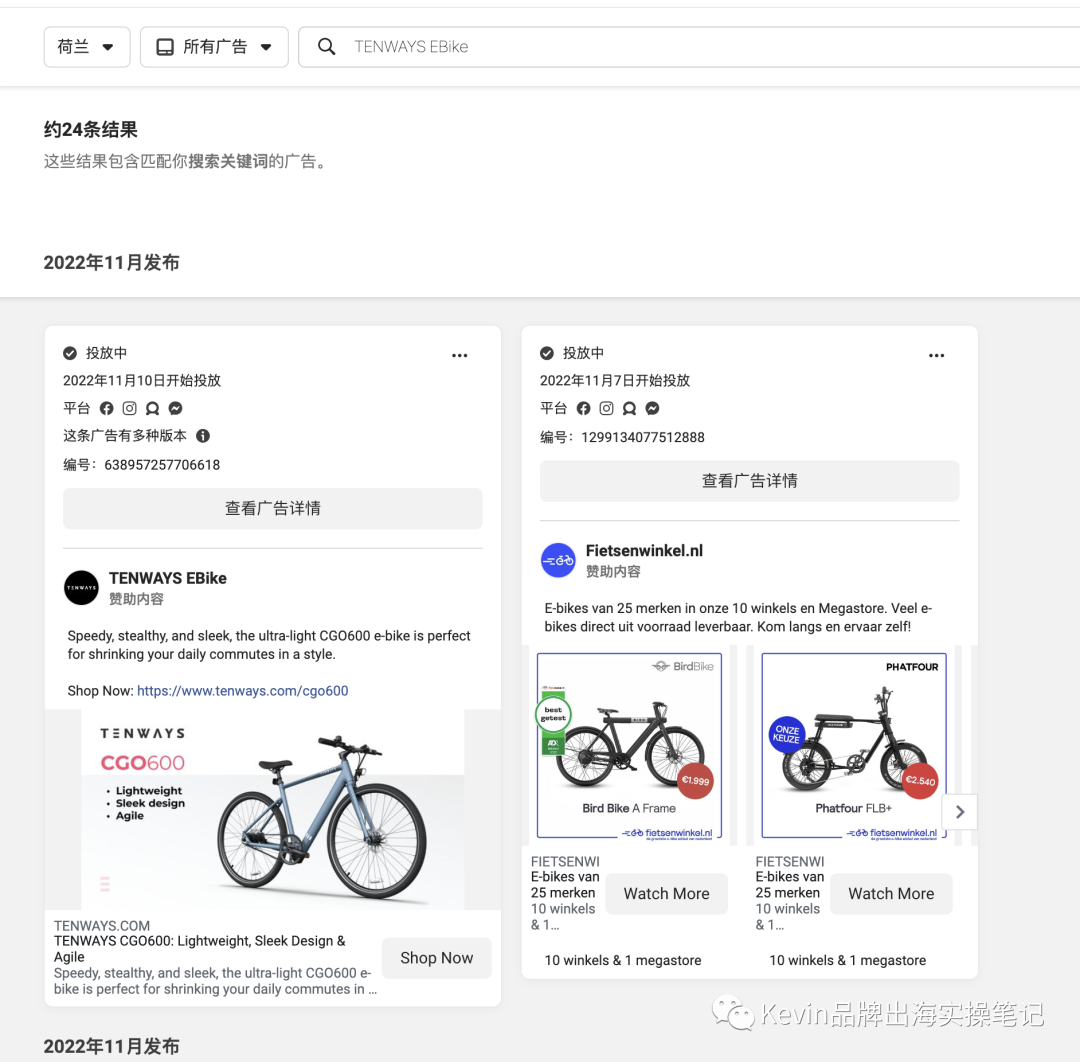Click 查看广告详情 for ad 1299134077512888
The height and width of the screenshot is (1062, 1080).
(x=749, y=481)
